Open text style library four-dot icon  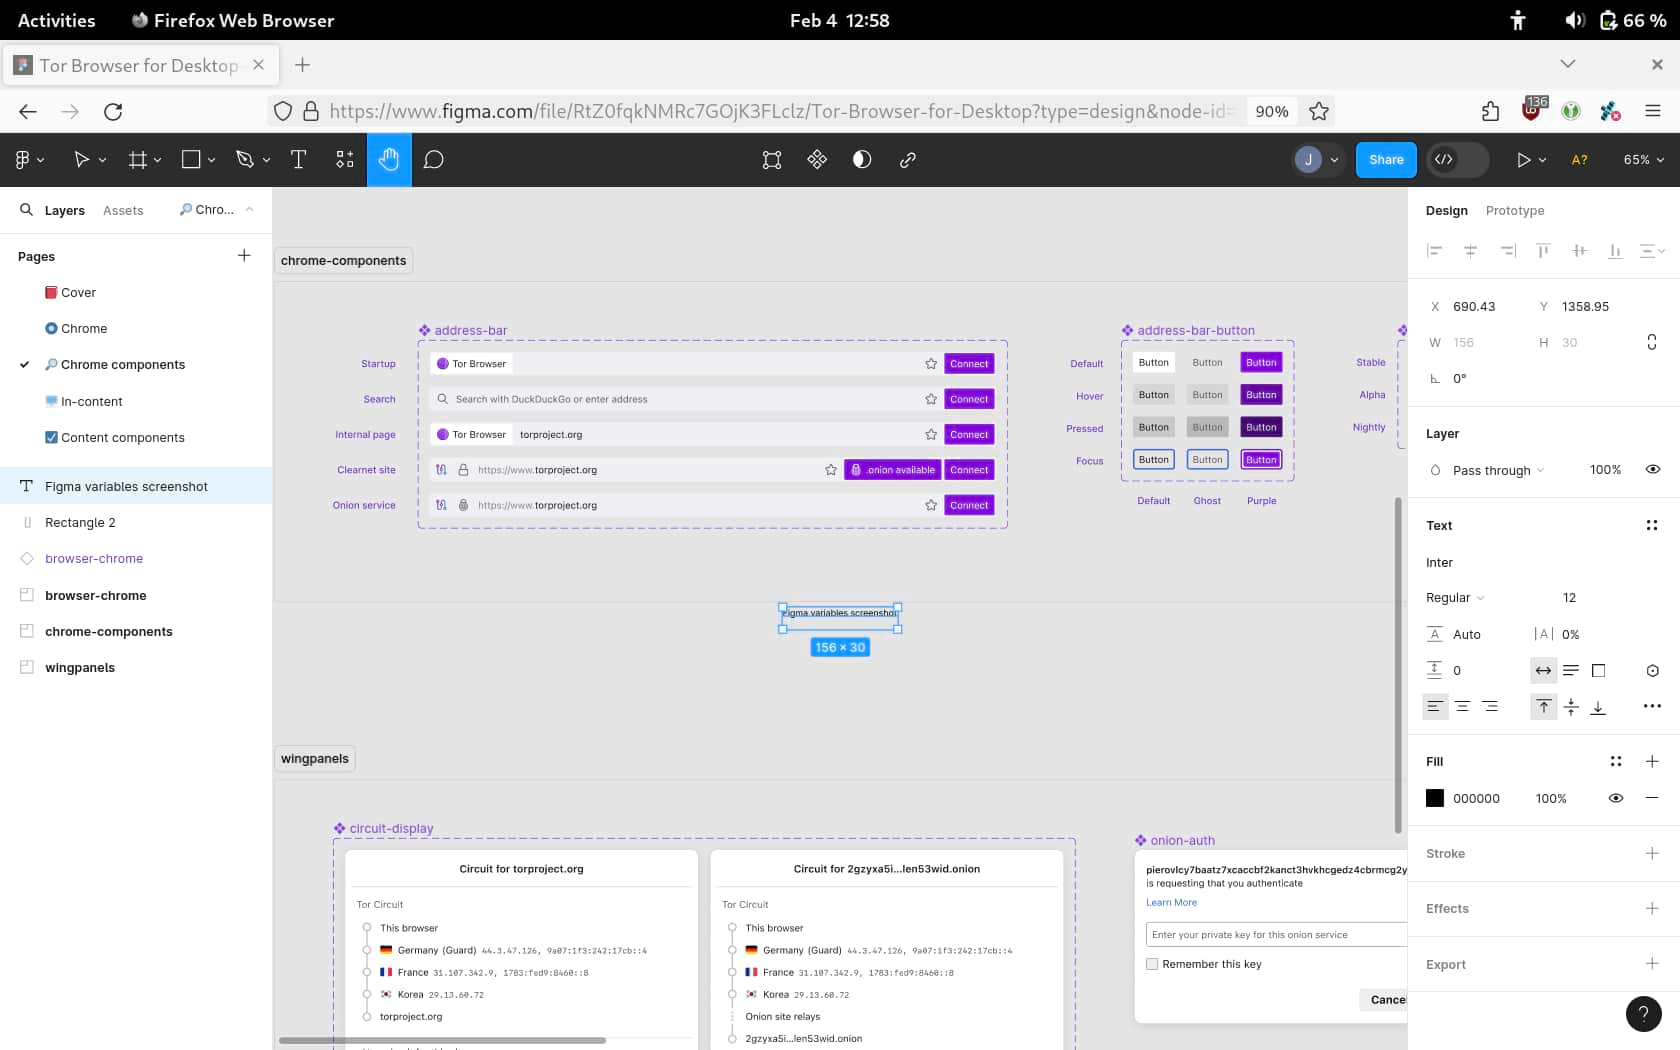[1652, 526]
